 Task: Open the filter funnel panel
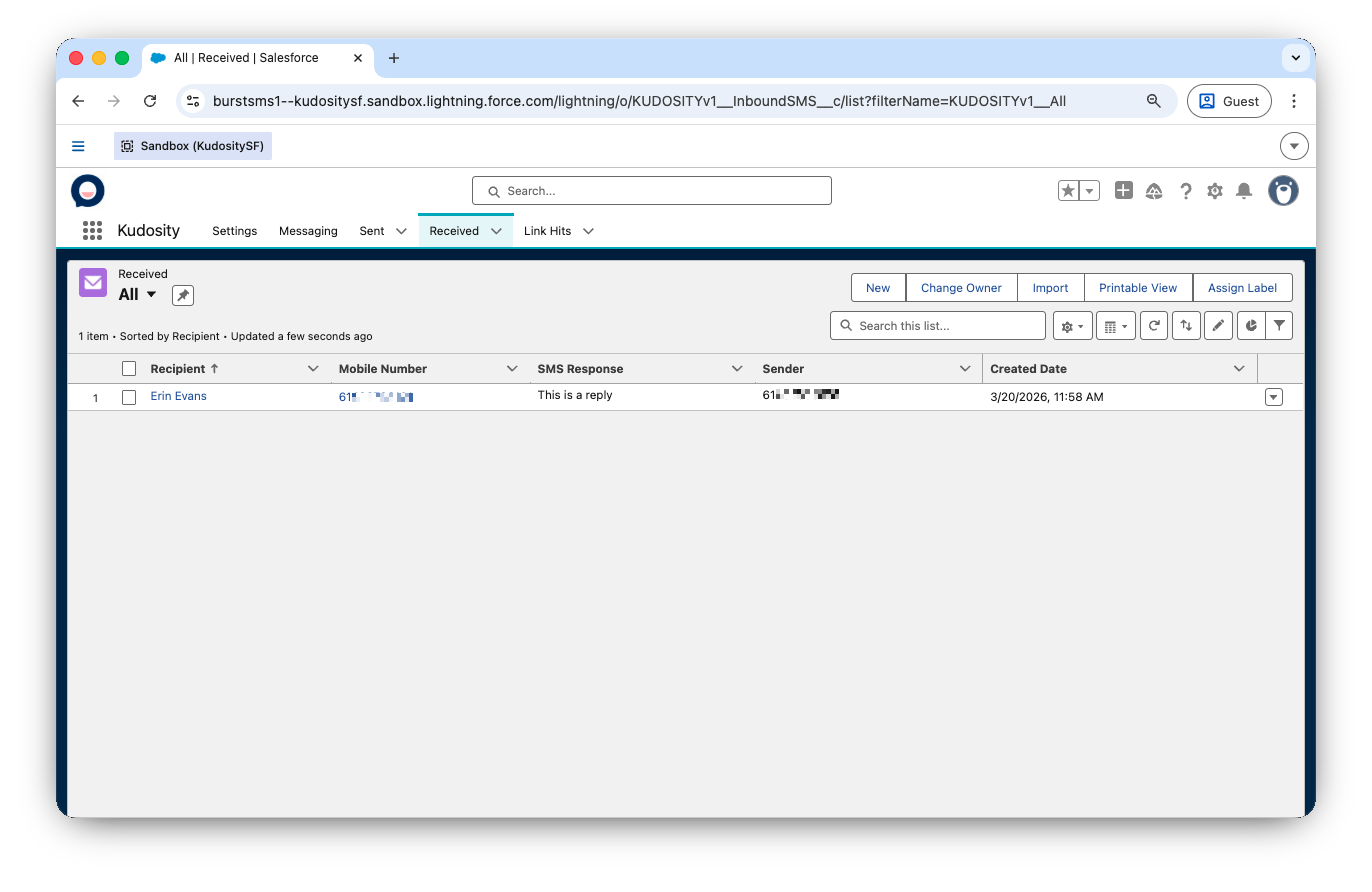coord(1279,326)
